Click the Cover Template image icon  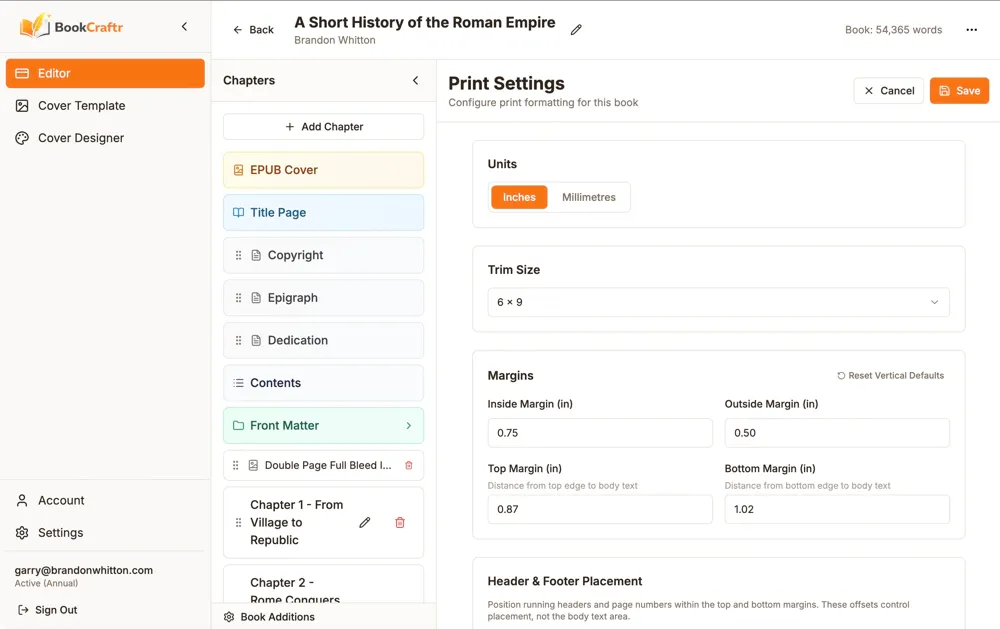click(x=22, y=106)
